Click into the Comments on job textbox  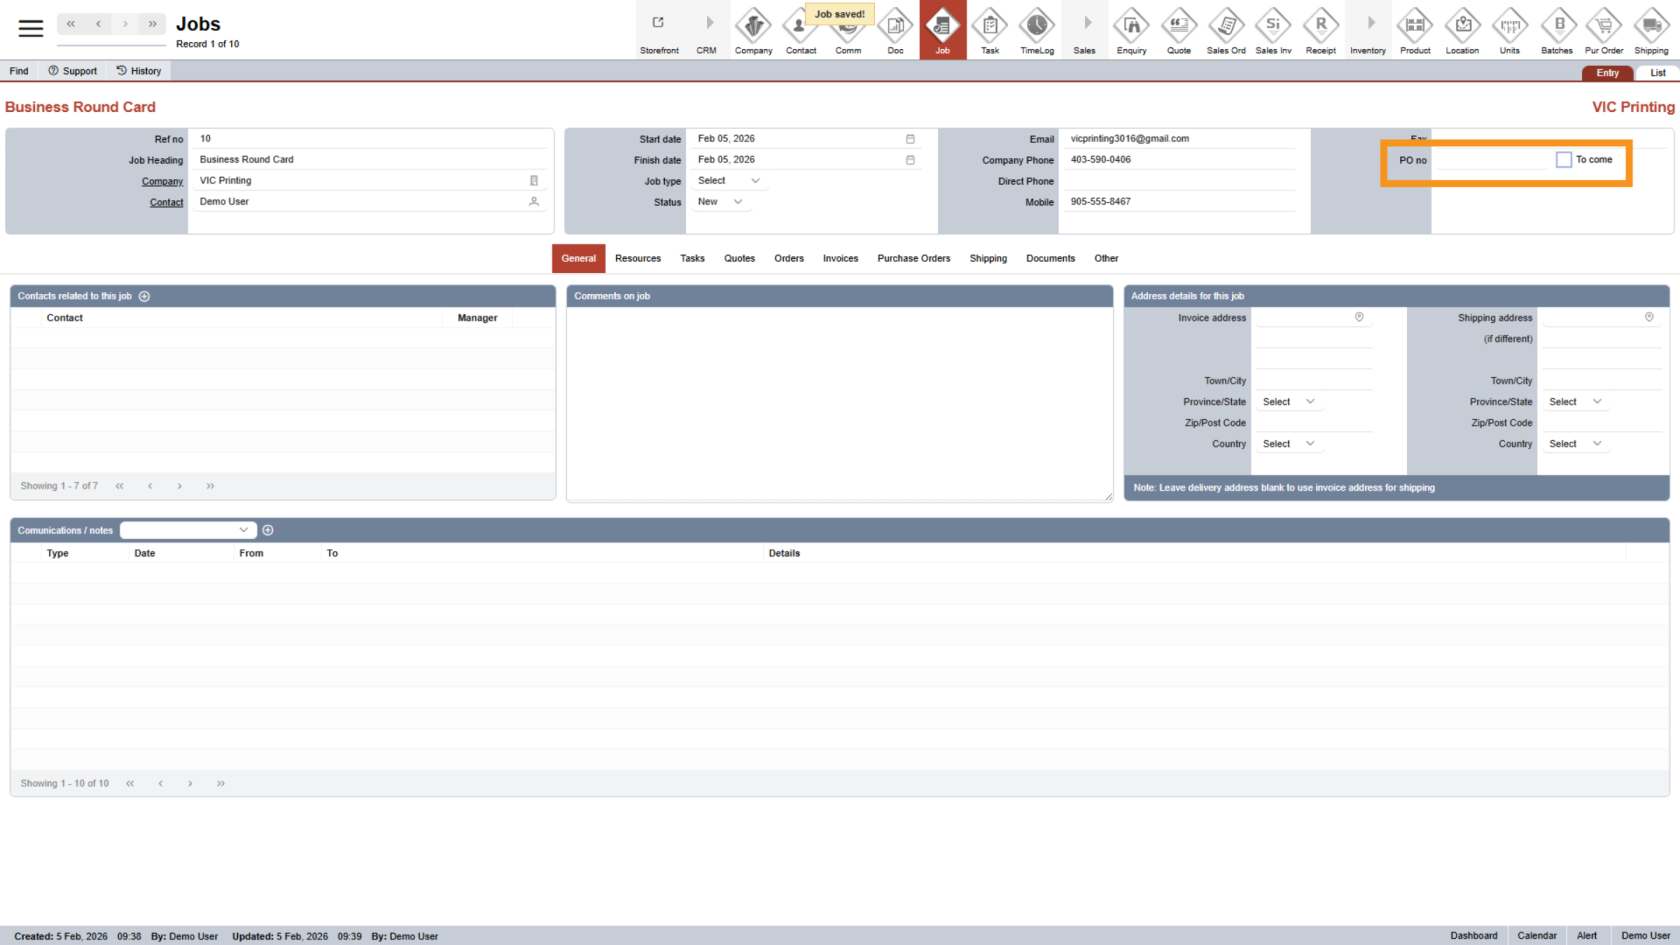[x=839, y=400]
